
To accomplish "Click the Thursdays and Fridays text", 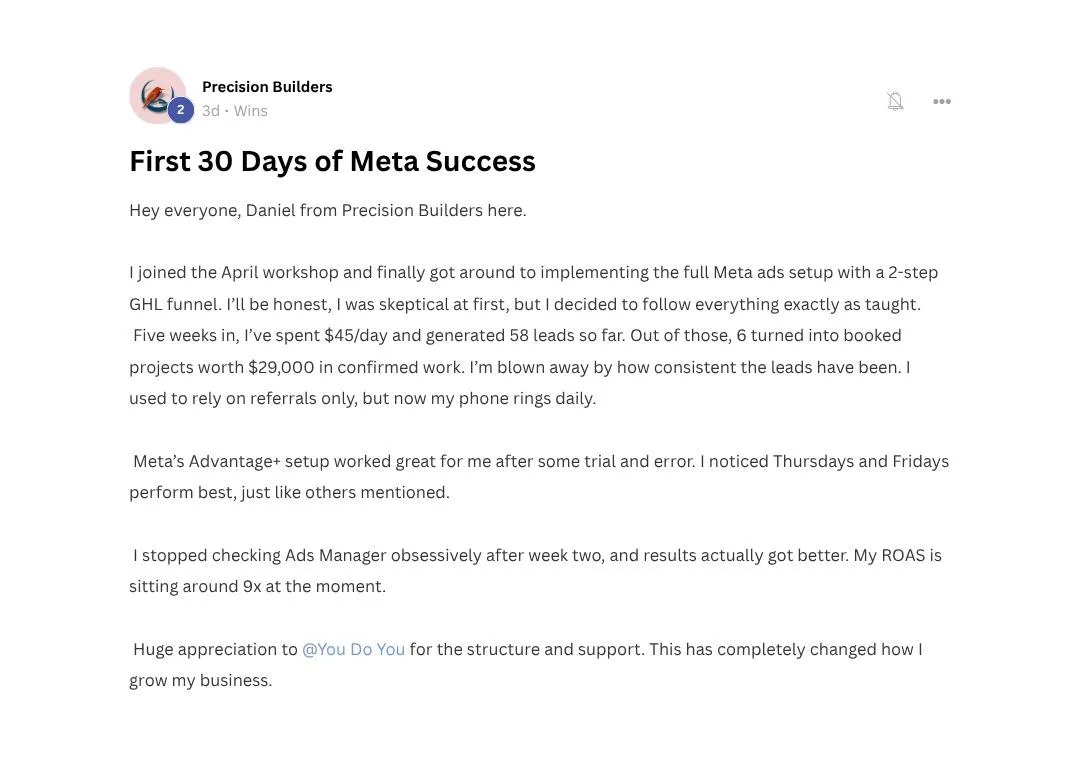I will (861, 461).
